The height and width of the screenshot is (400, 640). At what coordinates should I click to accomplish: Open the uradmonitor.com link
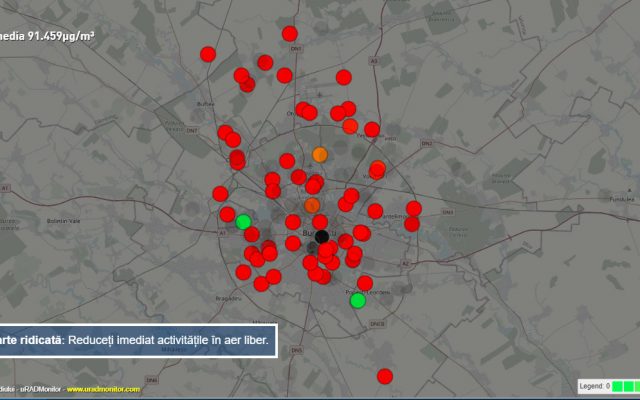click(x=102, y=389)
